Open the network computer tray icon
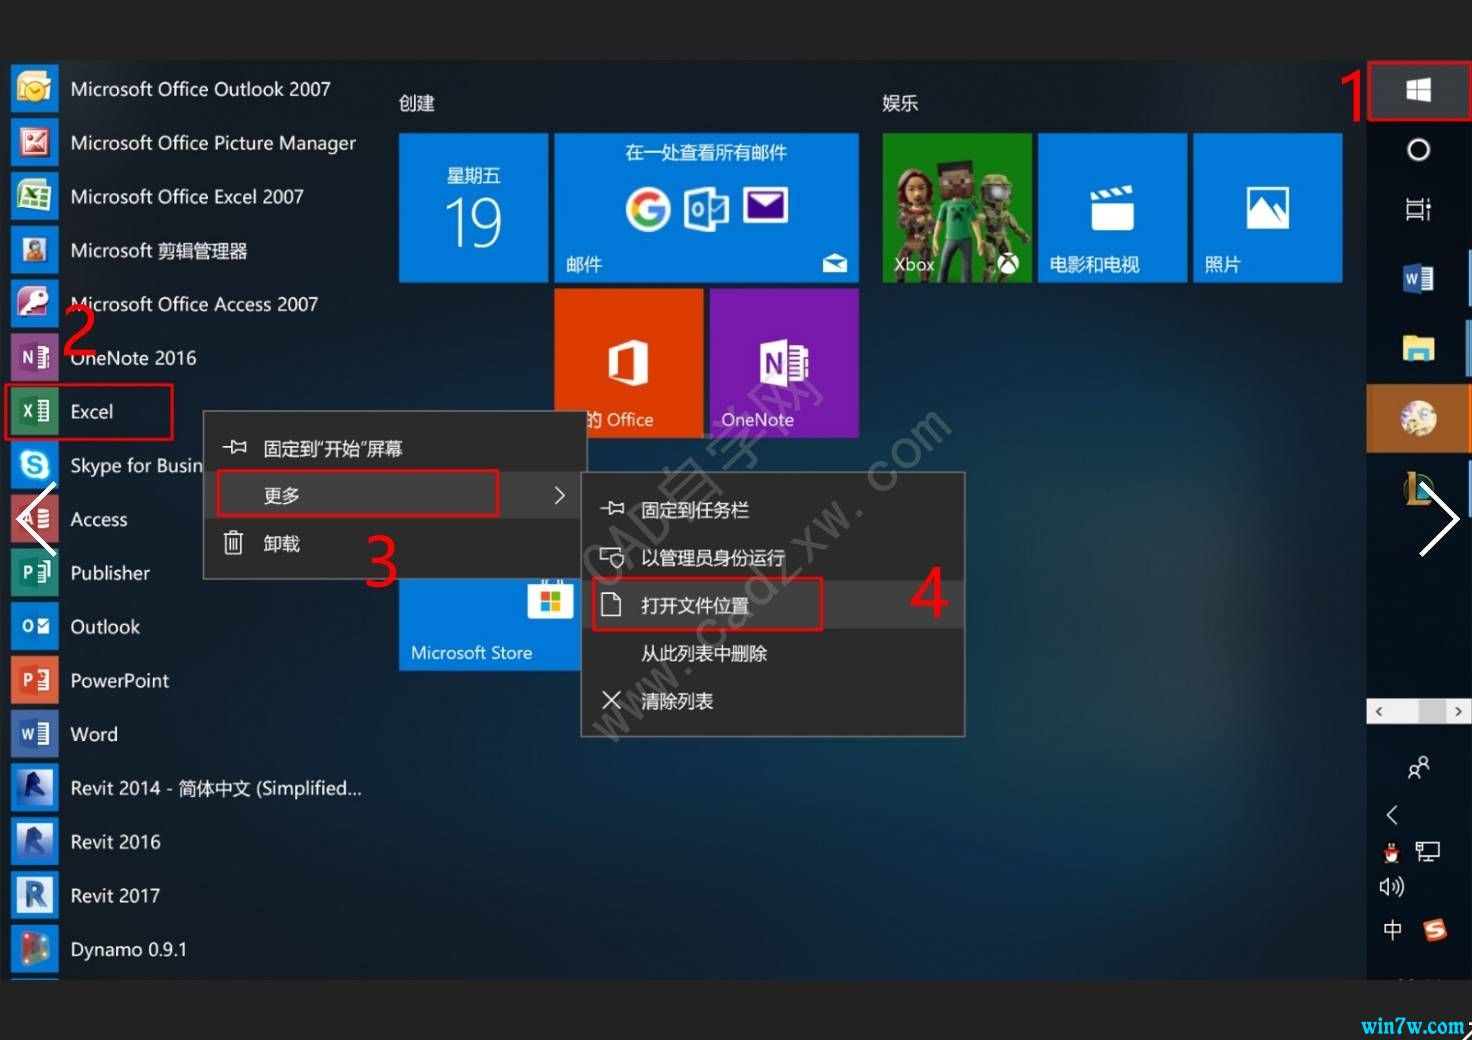This screenshot has width=1472, height=1040. [1427, 852]
